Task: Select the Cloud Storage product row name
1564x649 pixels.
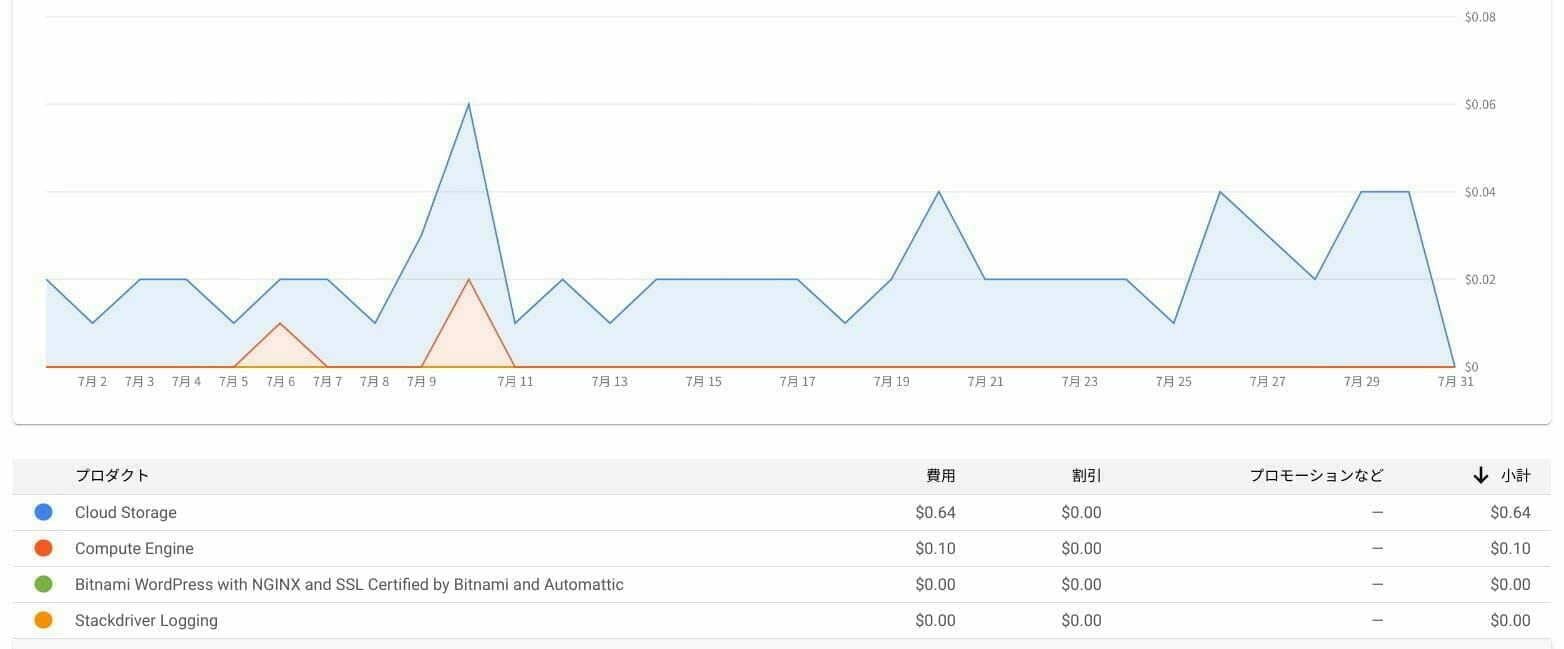Action: point(126,512)
